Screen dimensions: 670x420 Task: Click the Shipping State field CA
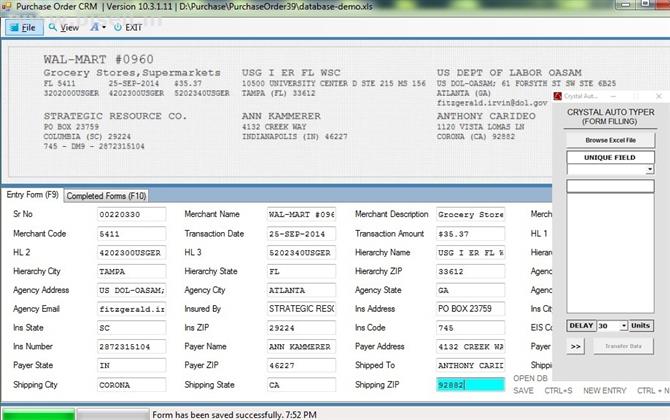[x=301, y=385]
